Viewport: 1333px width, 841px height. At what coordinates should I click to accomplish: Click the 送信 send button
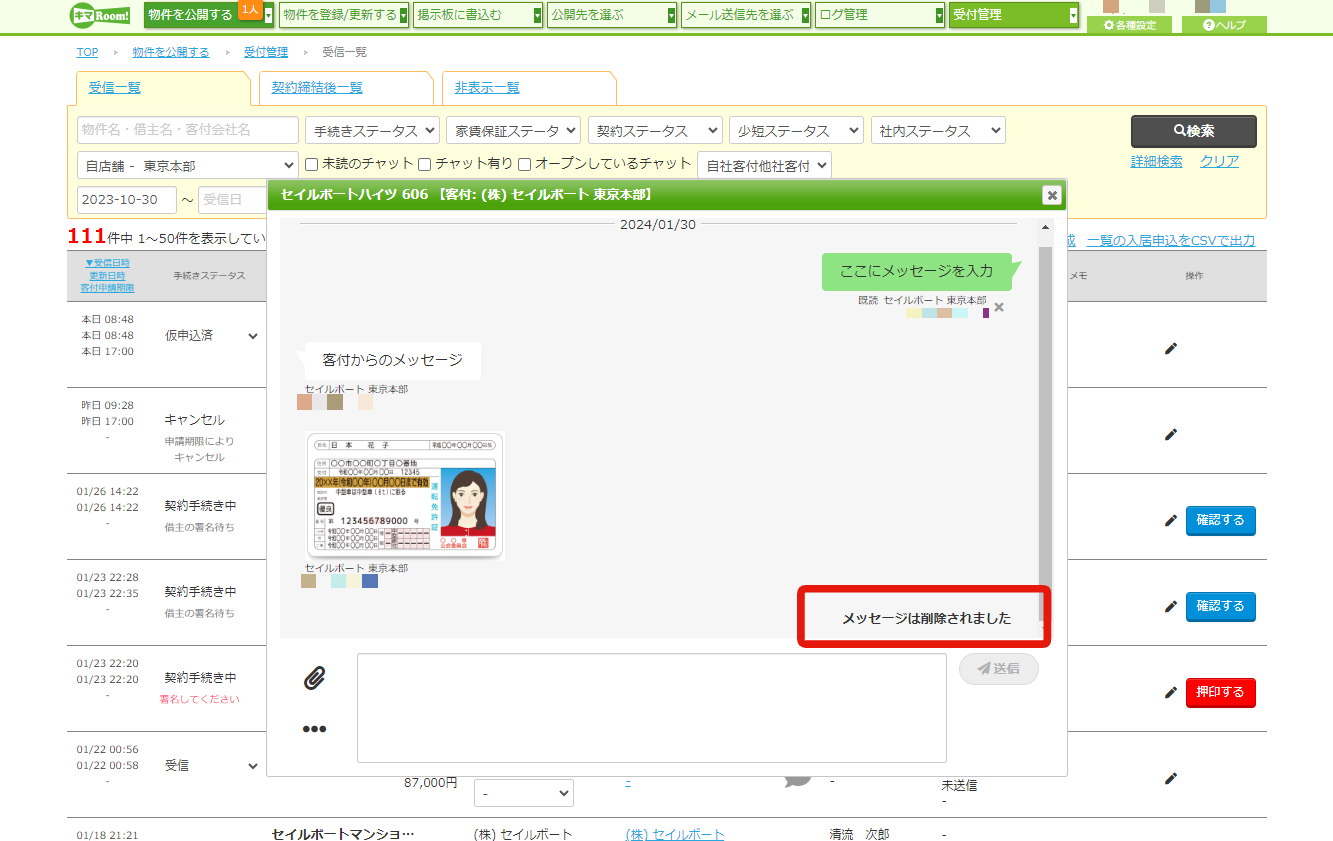click(999, 669)
